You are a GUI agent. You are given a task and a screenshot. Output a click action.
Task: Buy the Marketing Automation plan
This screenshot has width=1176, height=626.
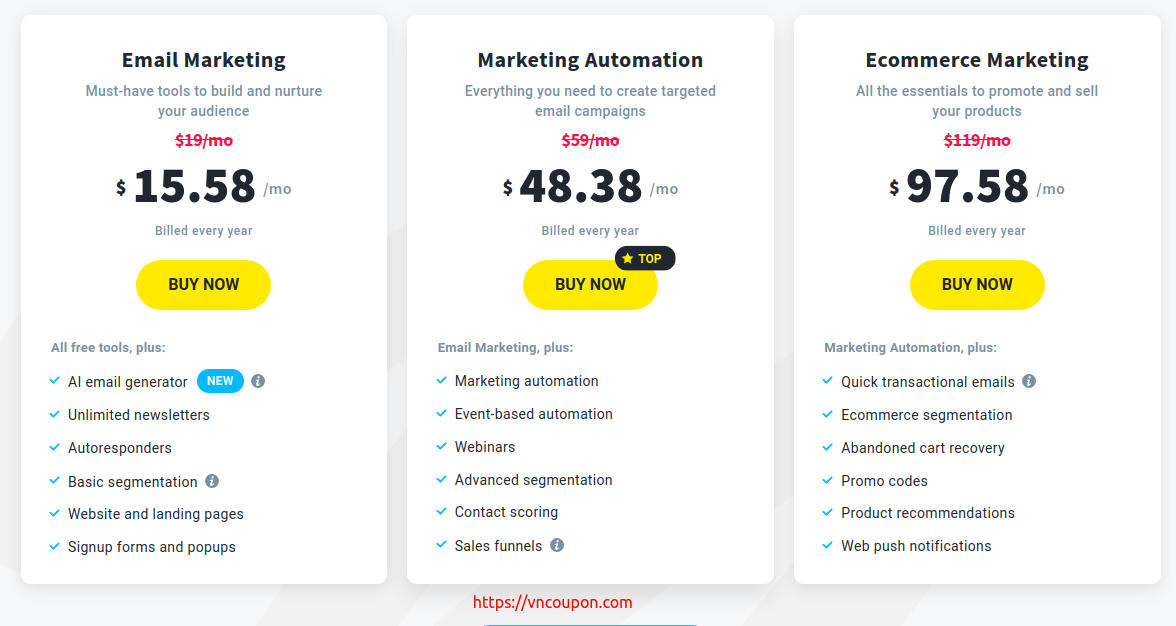pos(590,285)
